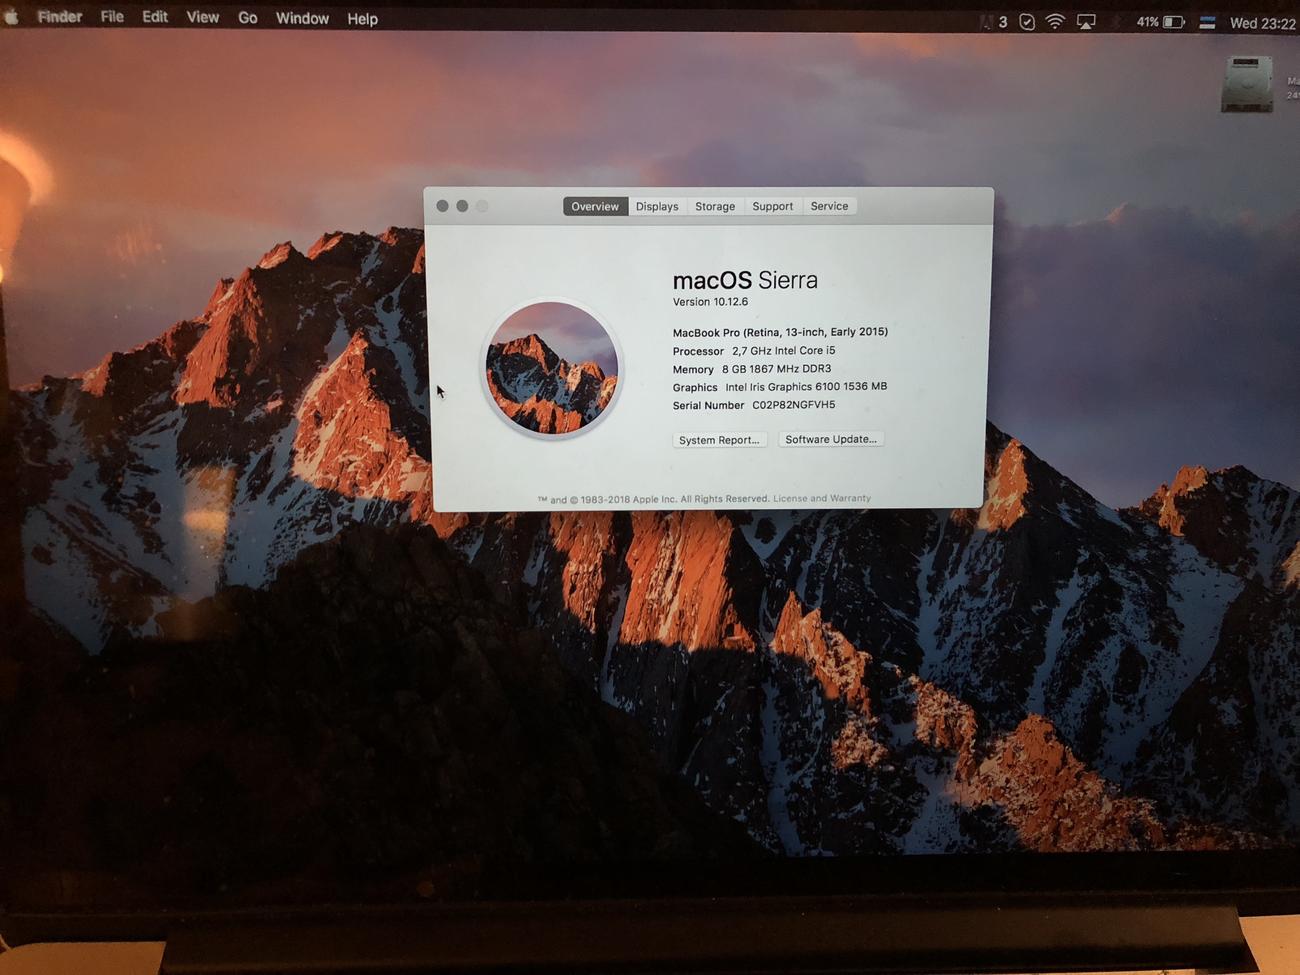Open the Go menu
Viewport: 1300px width, 975px height.
248,18
